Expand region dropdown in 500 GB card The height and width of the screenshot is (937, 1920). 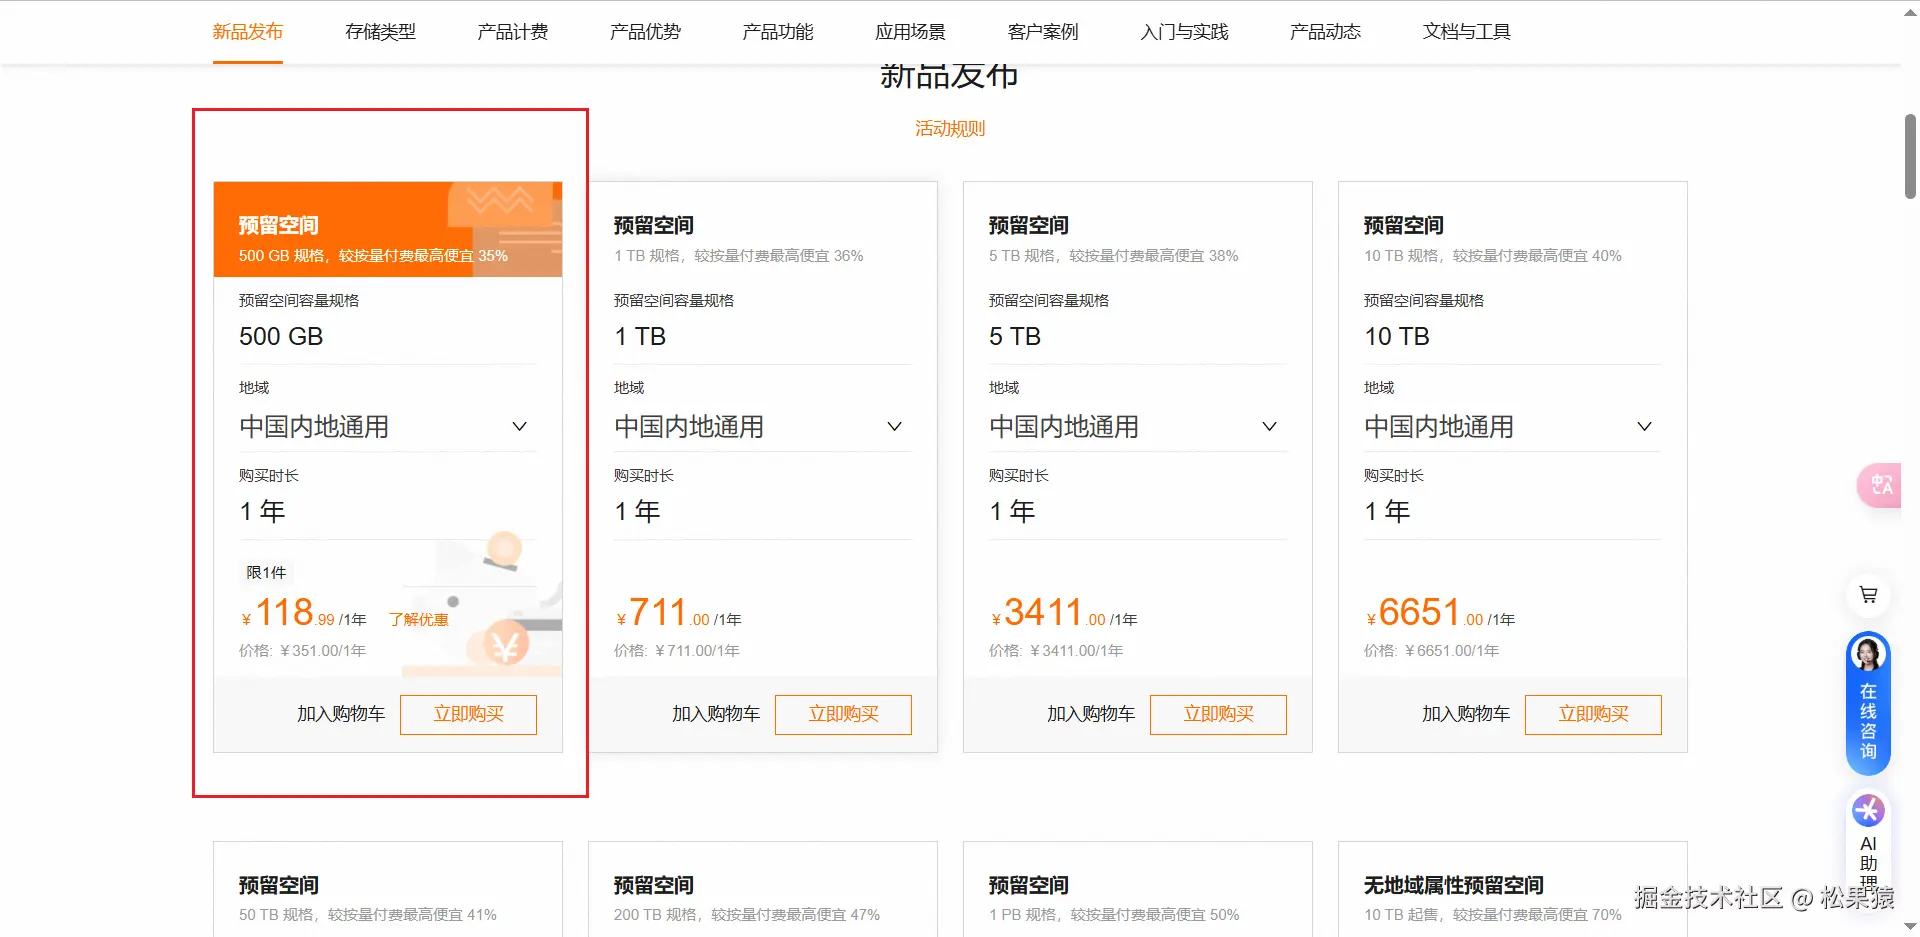pyautogui.click(x=388, y=427)
